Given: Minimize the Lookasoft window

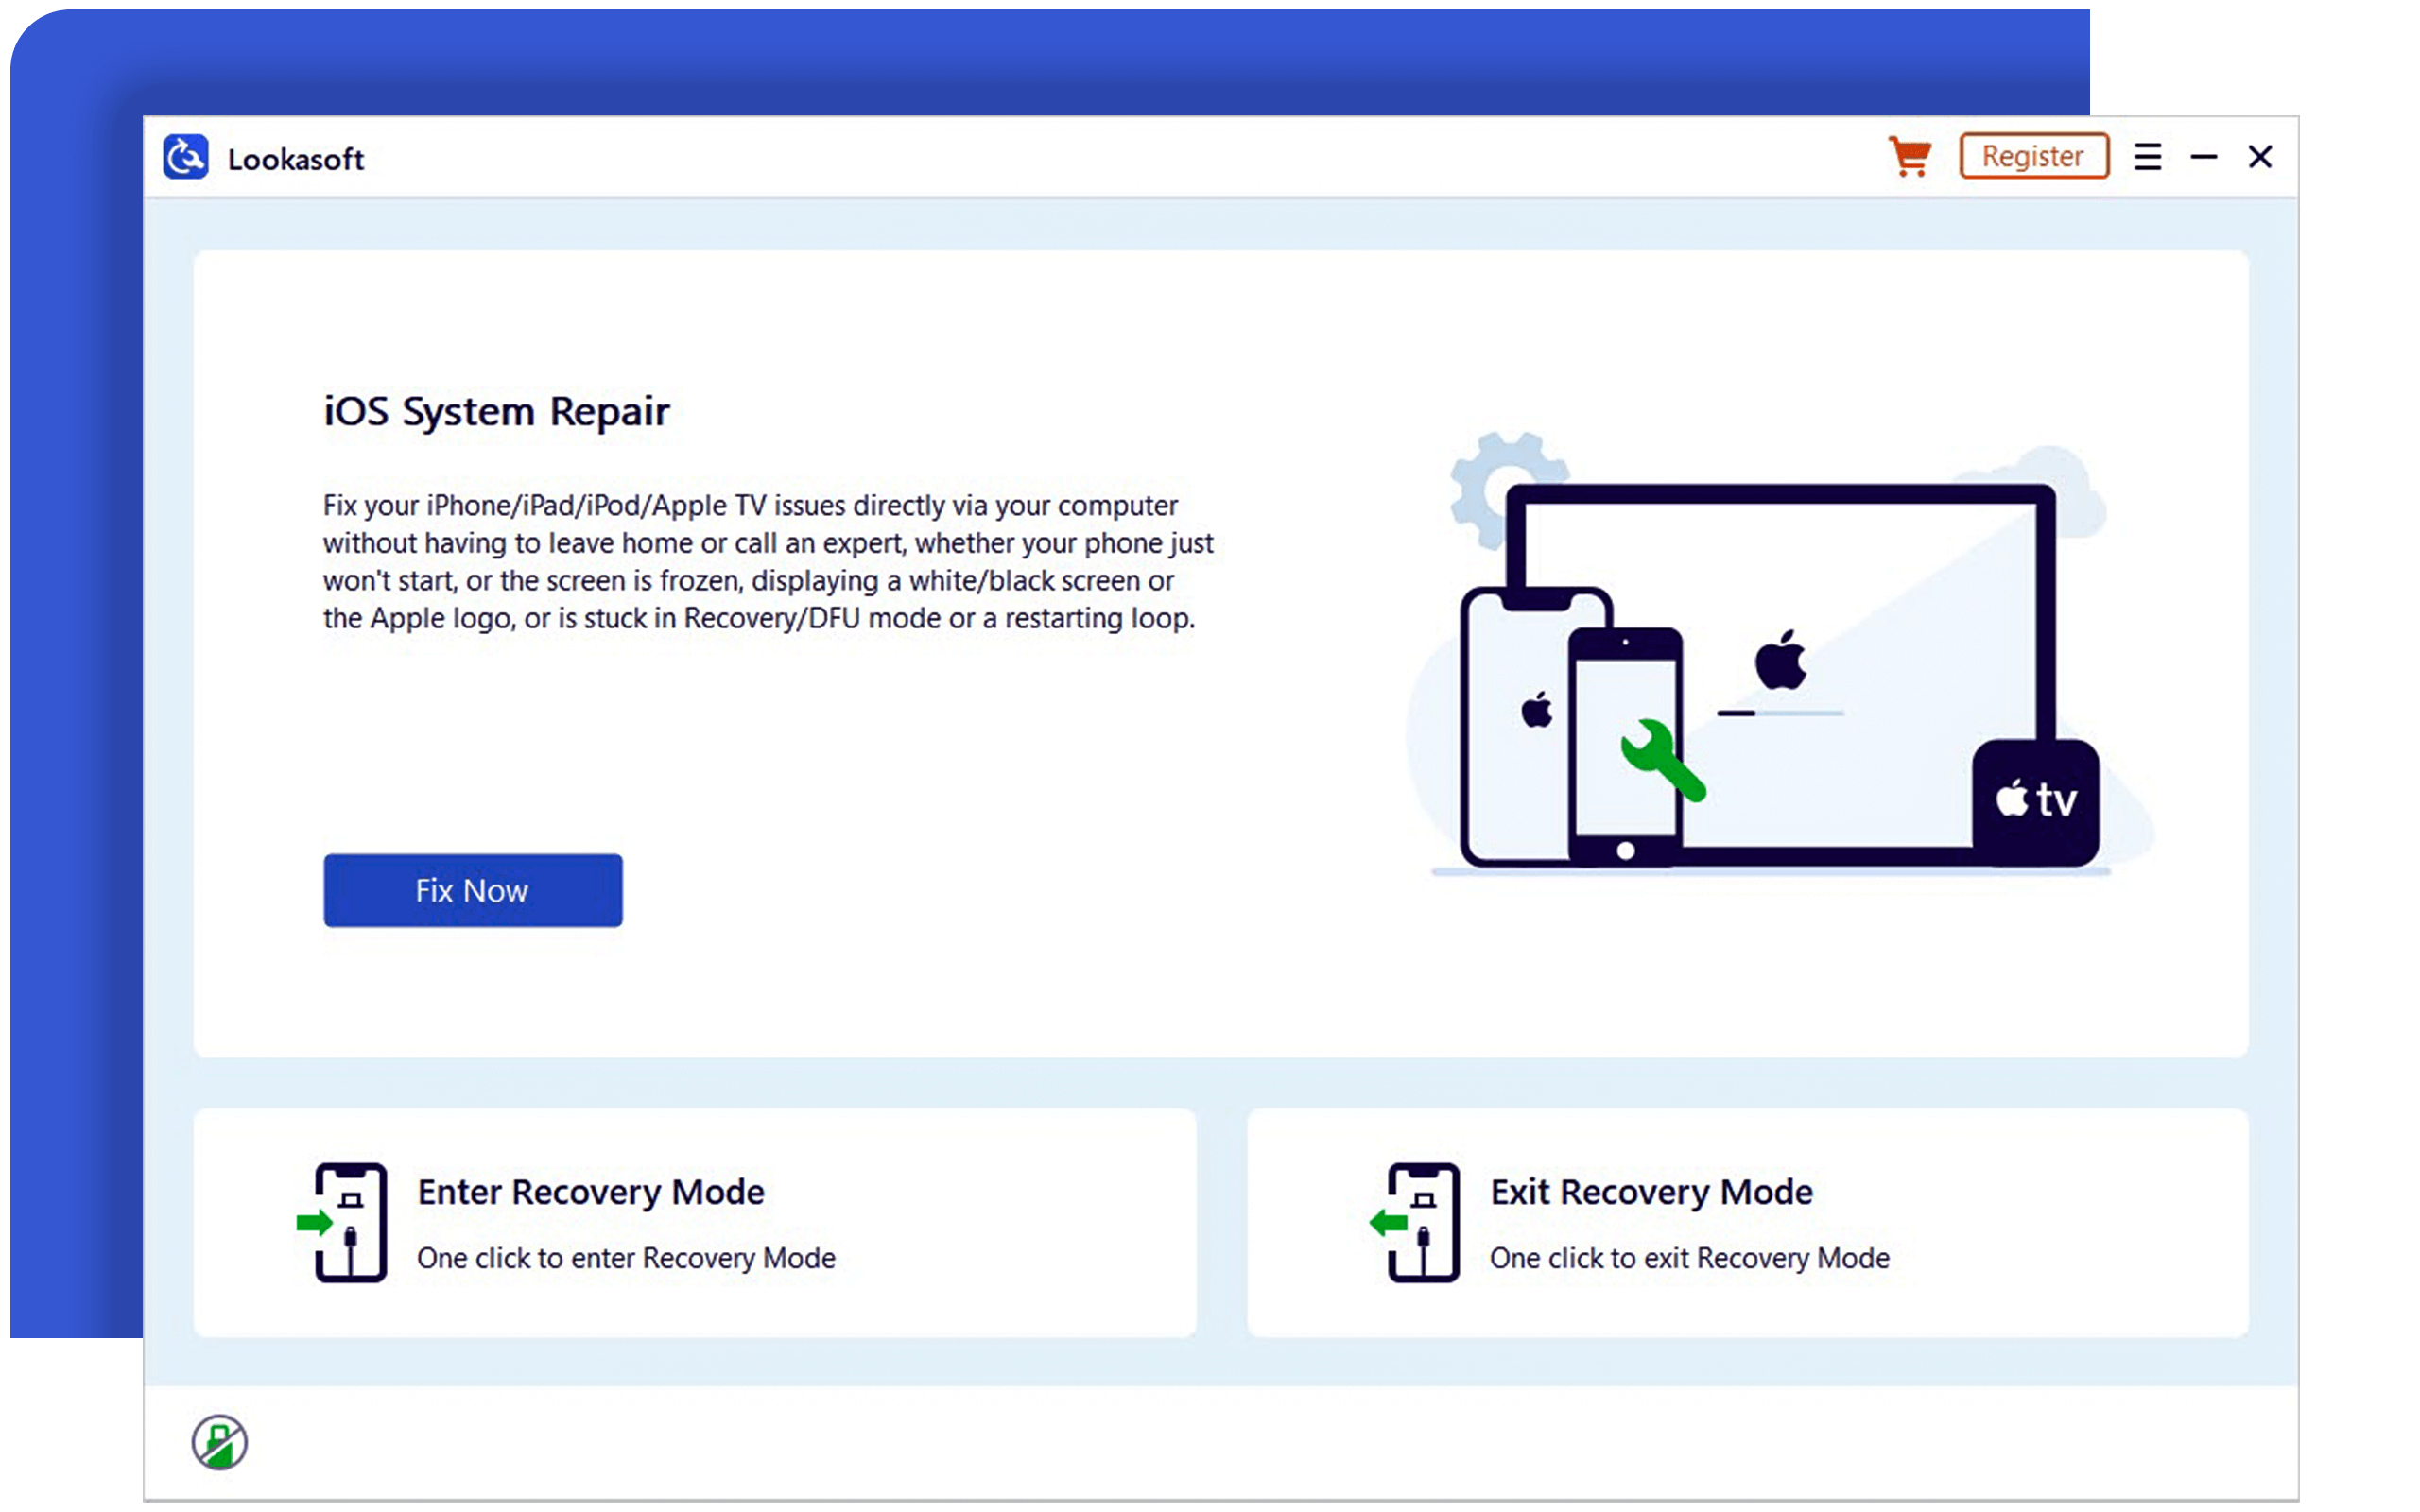Looking at the screenshot, I should [x=2204, y=157].
